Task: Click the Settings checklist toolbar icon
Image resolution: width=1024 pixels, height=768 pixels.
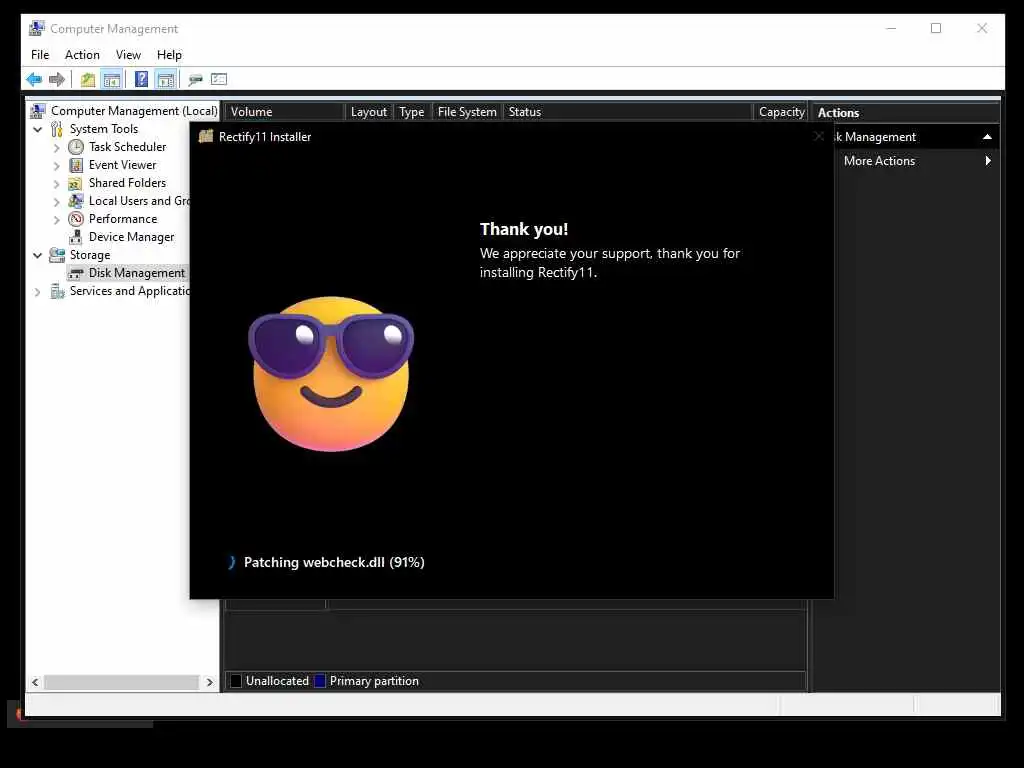Action: [219, 80]
